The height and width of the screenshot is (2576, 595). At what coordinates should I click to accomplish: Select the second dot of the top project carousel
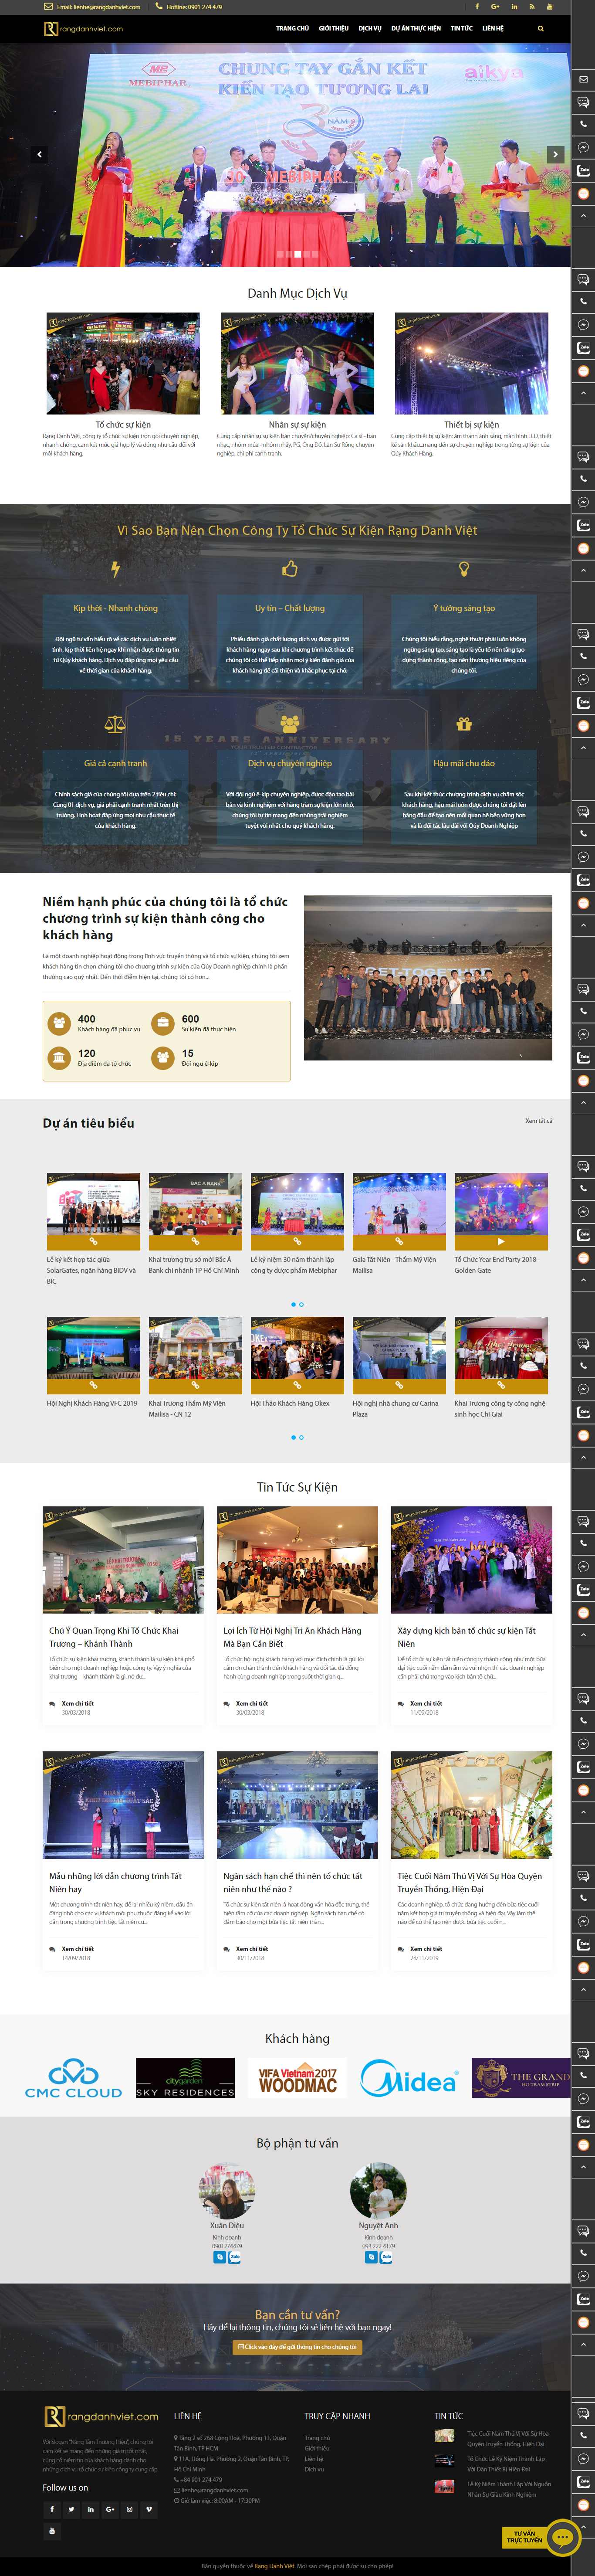click(x=301, y=1304)
